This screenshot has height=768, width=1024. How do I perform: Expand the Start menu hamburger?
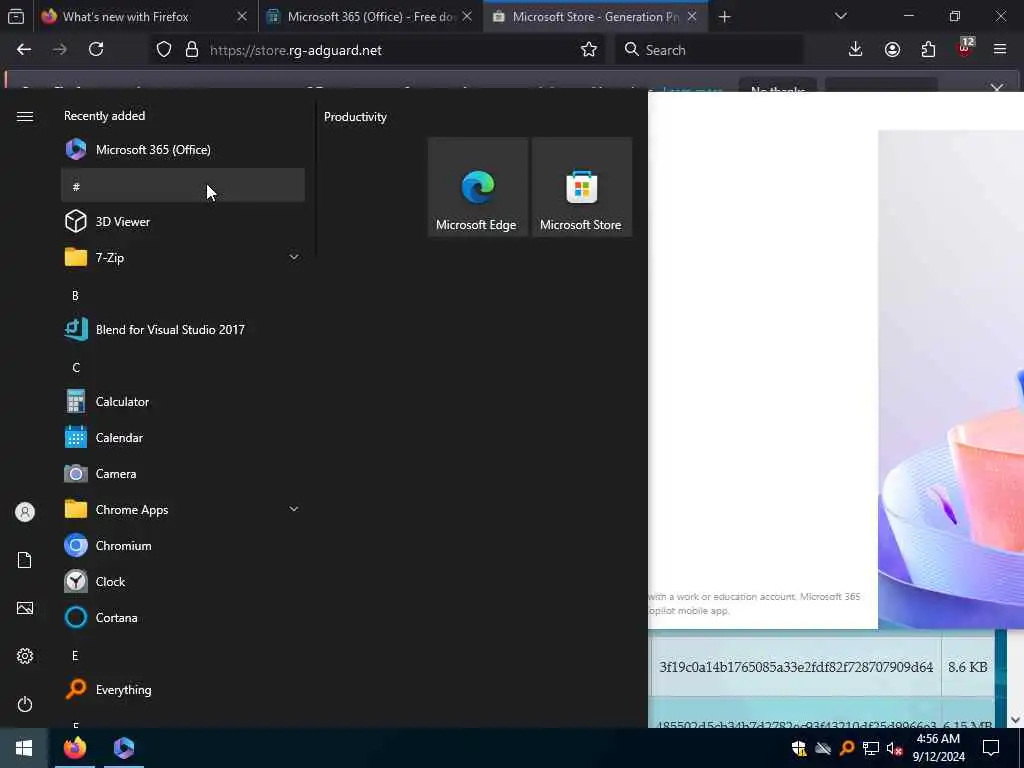pos(25,116)
